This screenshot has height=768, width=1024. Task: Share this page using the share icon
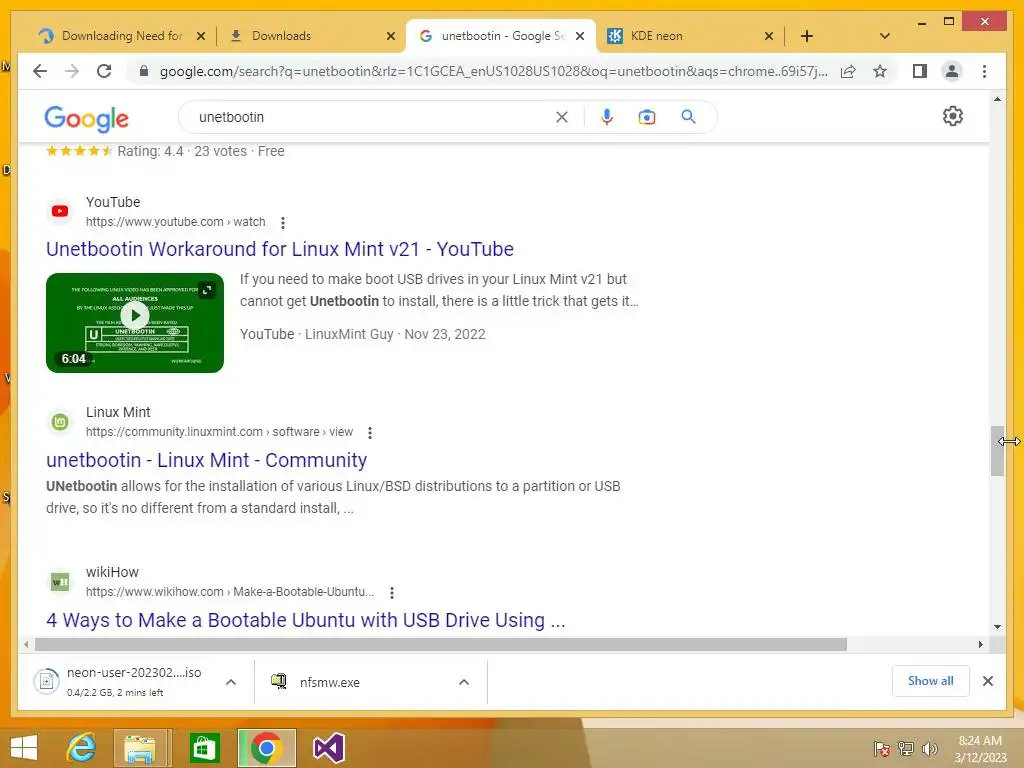[848, 71]
